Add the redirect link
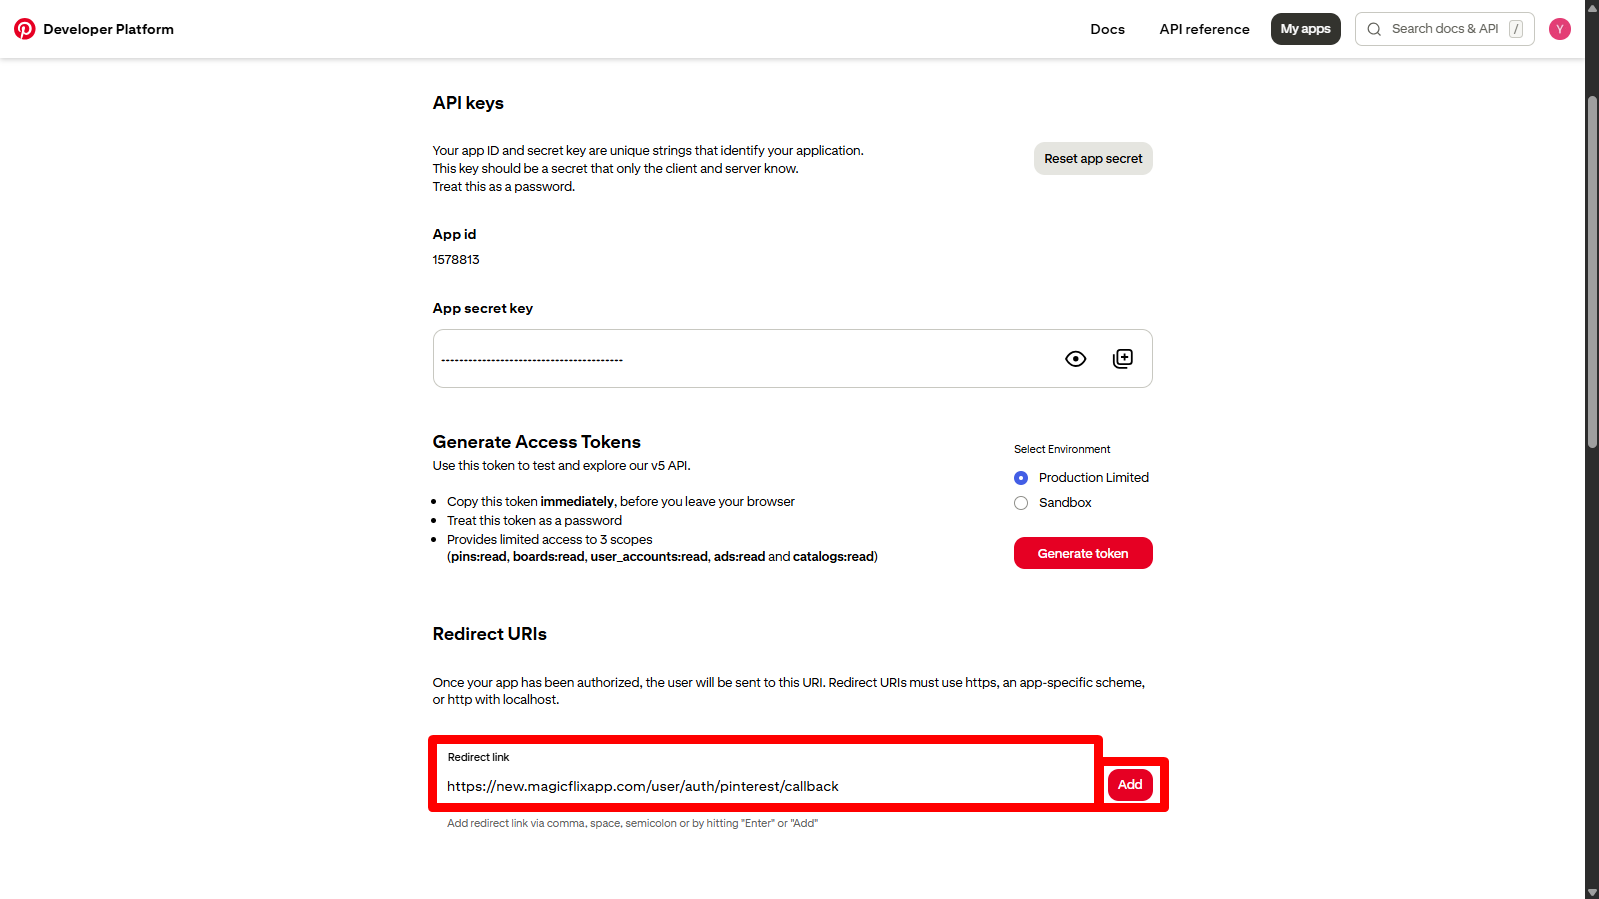This screenshot has width=1599, height=899. (1130, 785)
